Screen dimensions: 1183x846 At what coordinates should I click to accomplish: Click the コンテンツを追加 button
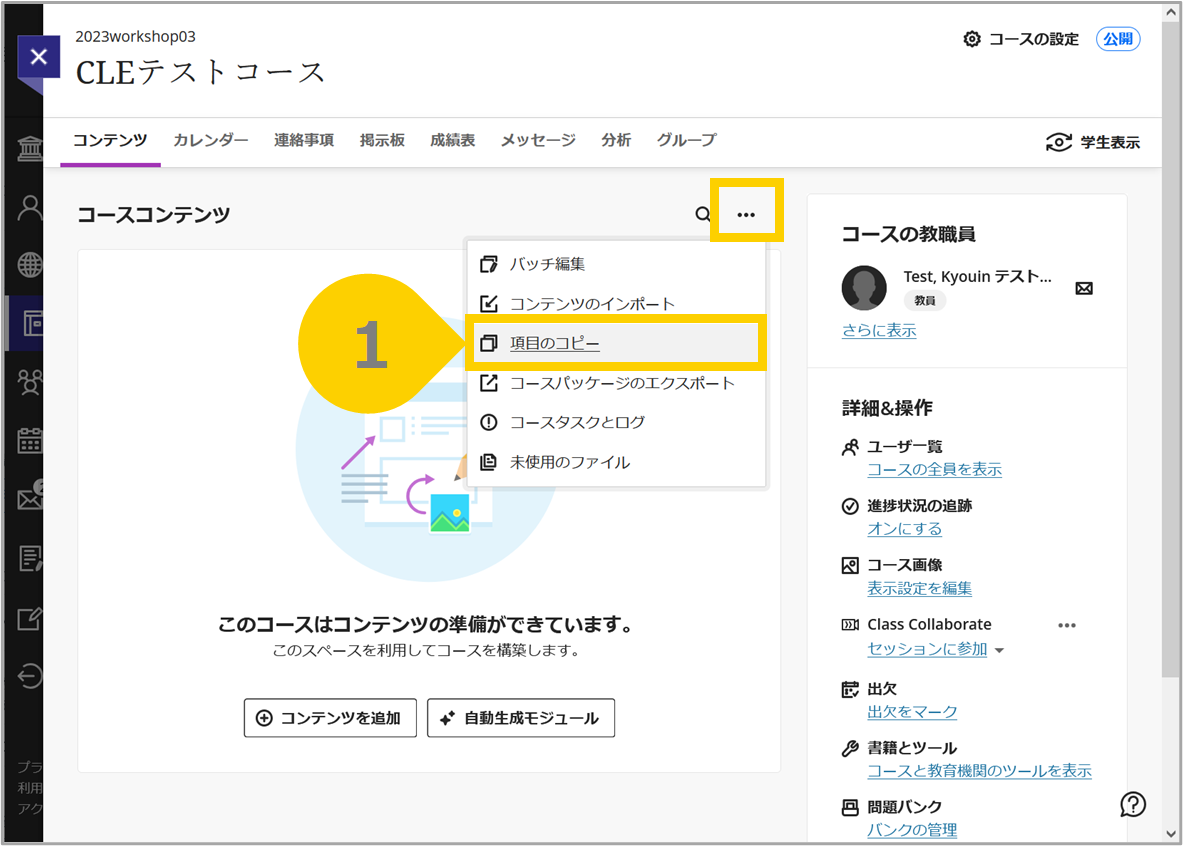330,718
